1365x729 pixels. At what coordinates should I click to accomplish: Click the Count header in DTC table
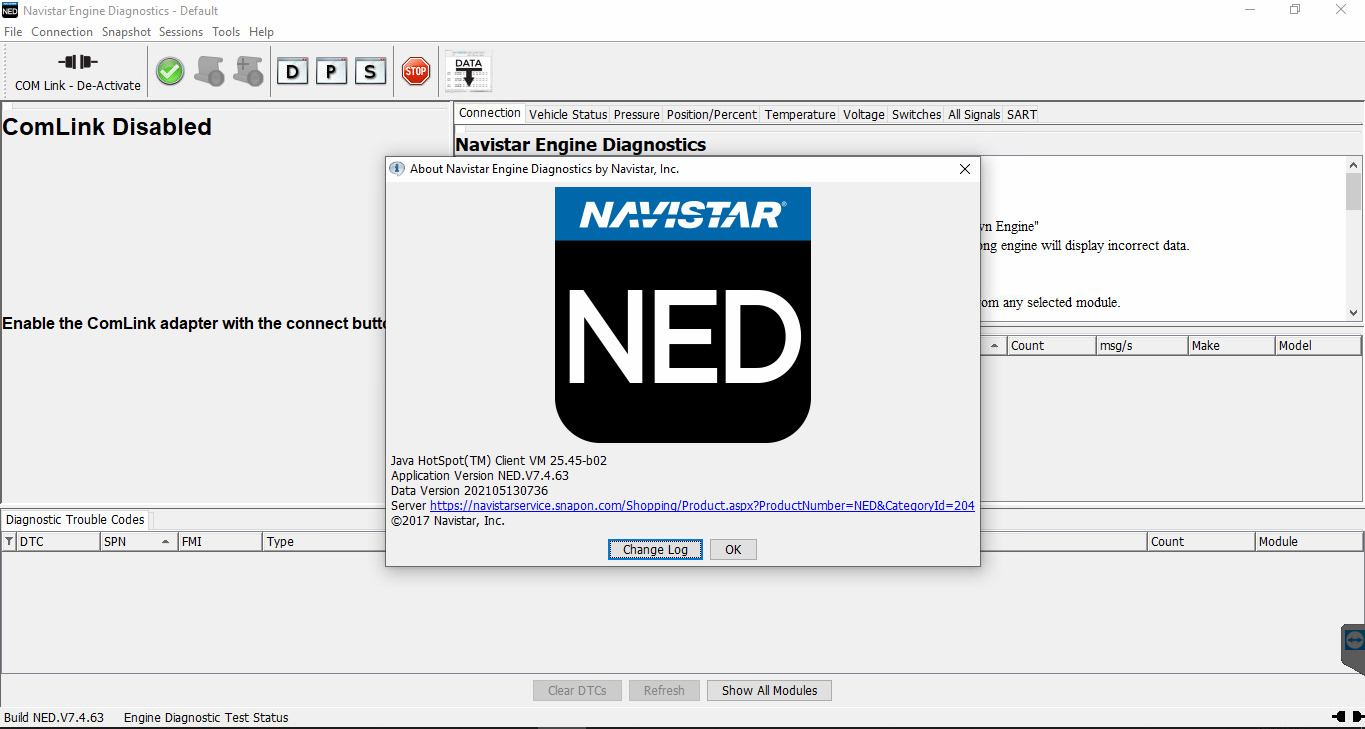pyautogui.click(x=1201, y=541)
